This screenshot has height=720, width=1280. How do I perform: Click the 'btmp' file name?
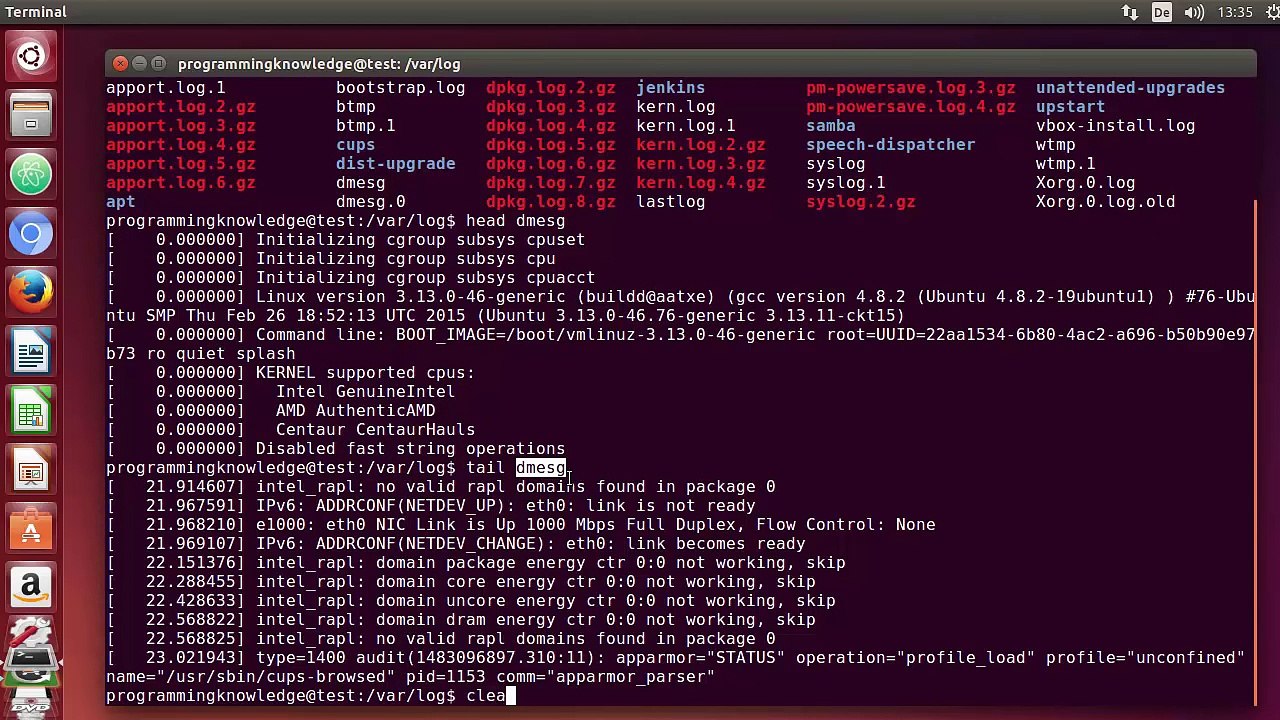coord(356,107)
